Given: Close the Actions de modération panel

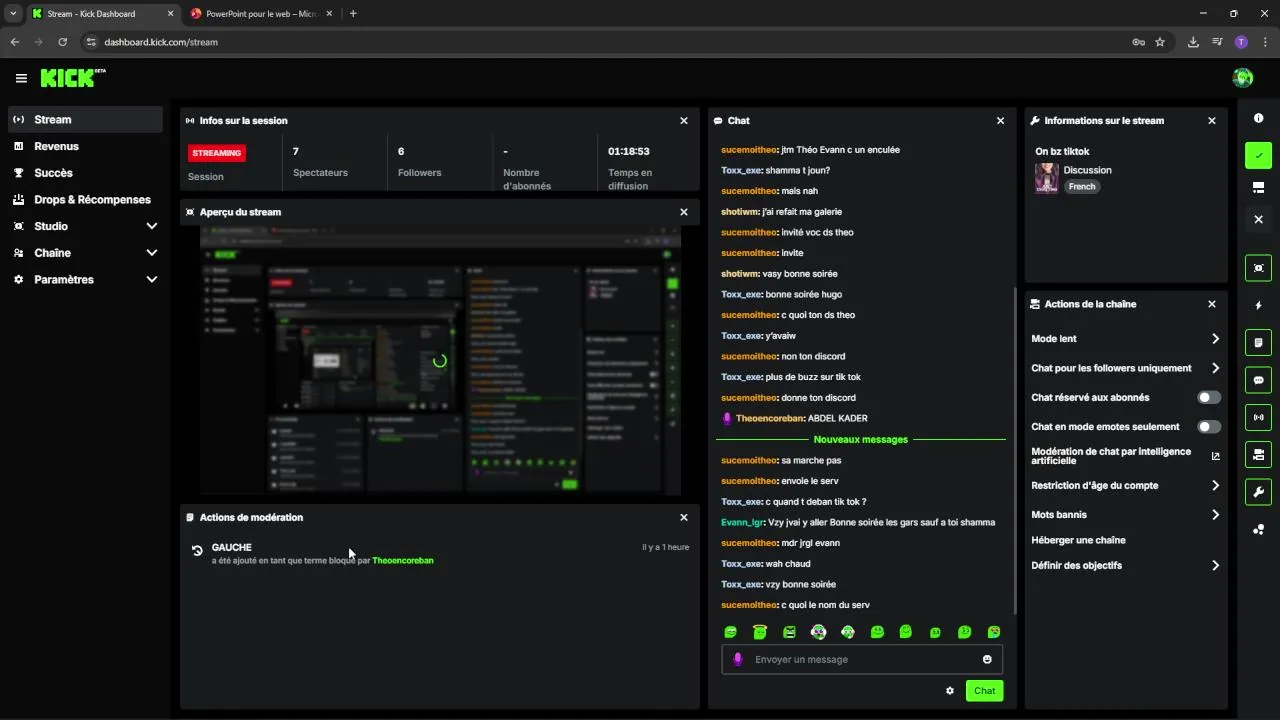Looking at the screenshot, I should click(684, 517).
